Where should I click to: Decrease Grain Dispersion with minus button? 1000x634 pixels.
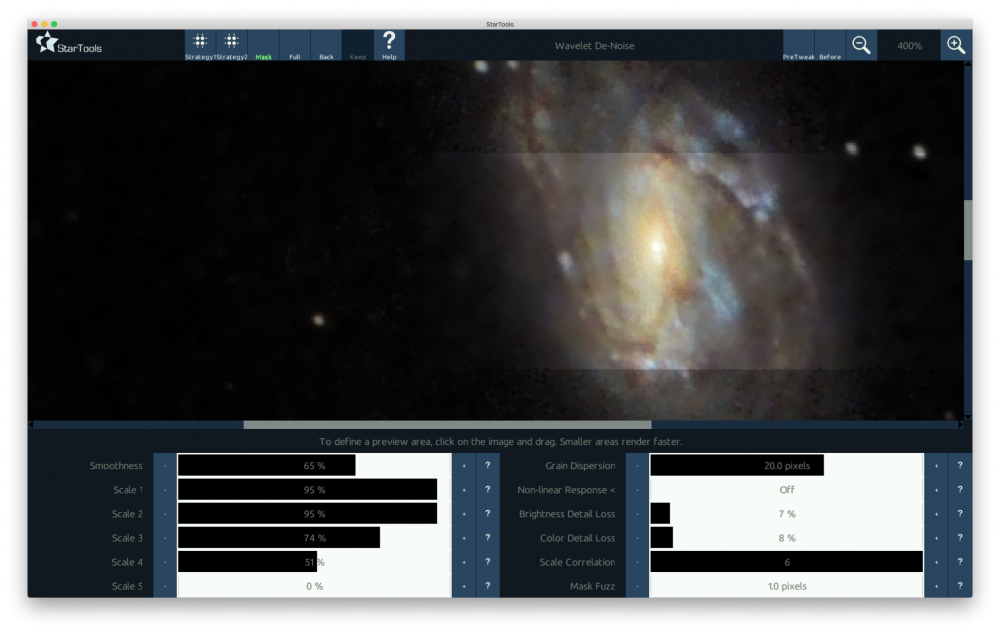[637, 466]
